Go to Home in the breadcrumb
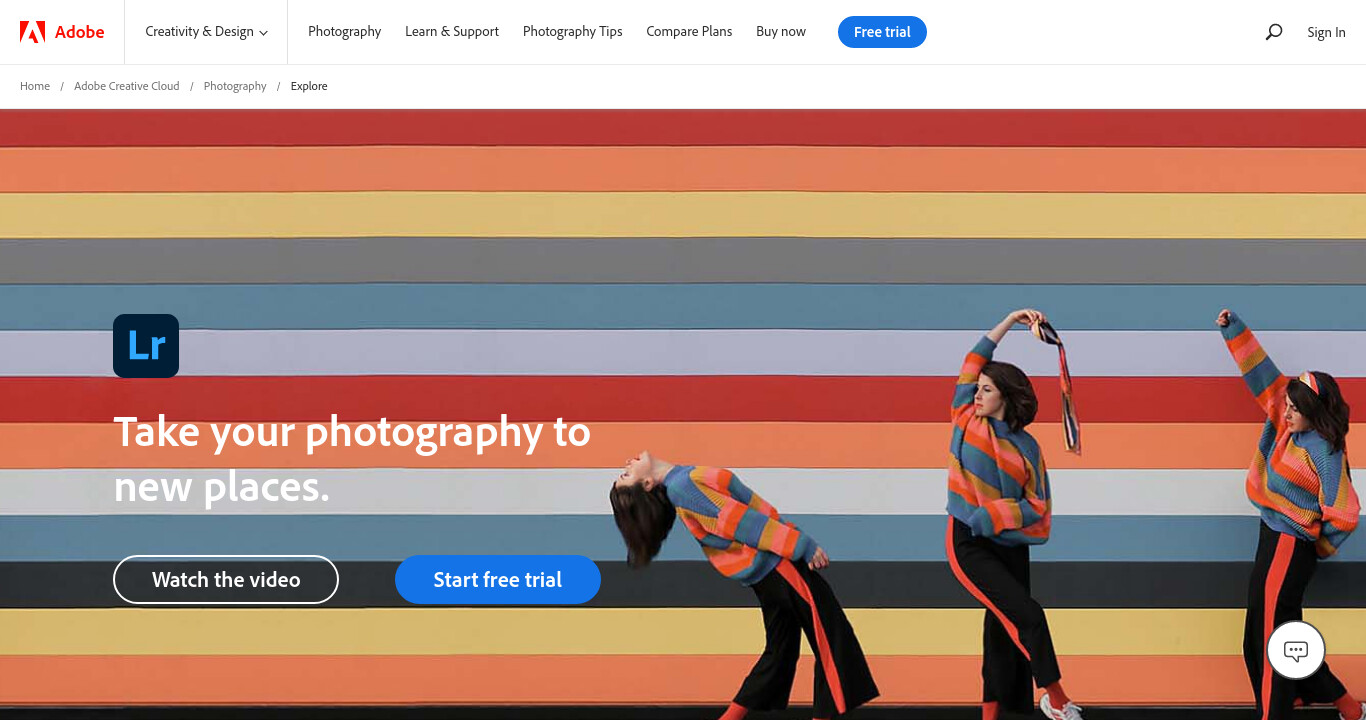Image resolution: width=1366 pixels, height=720 pixels. (x=35, y=86)
